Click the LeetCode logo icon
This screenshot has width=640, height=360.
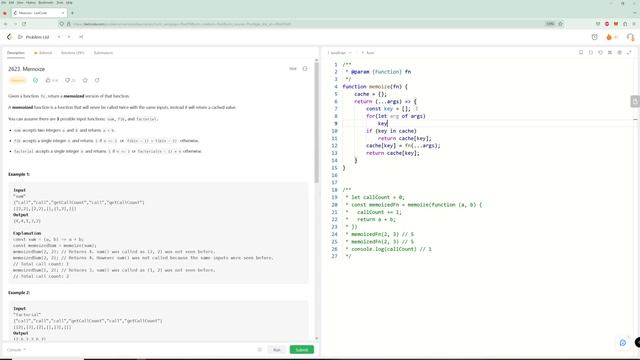[x=9, y=37]
